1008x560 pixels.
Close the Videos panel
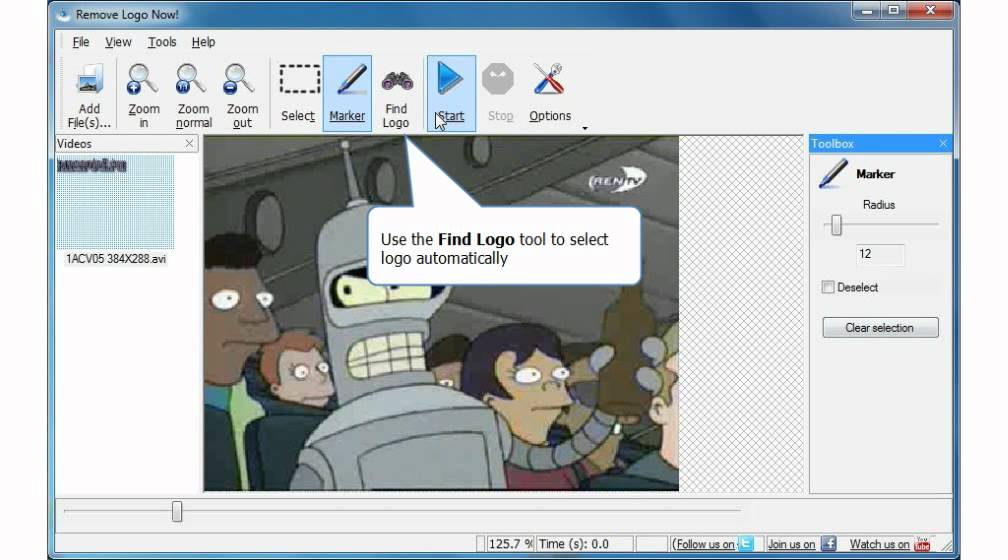(189, 143)
